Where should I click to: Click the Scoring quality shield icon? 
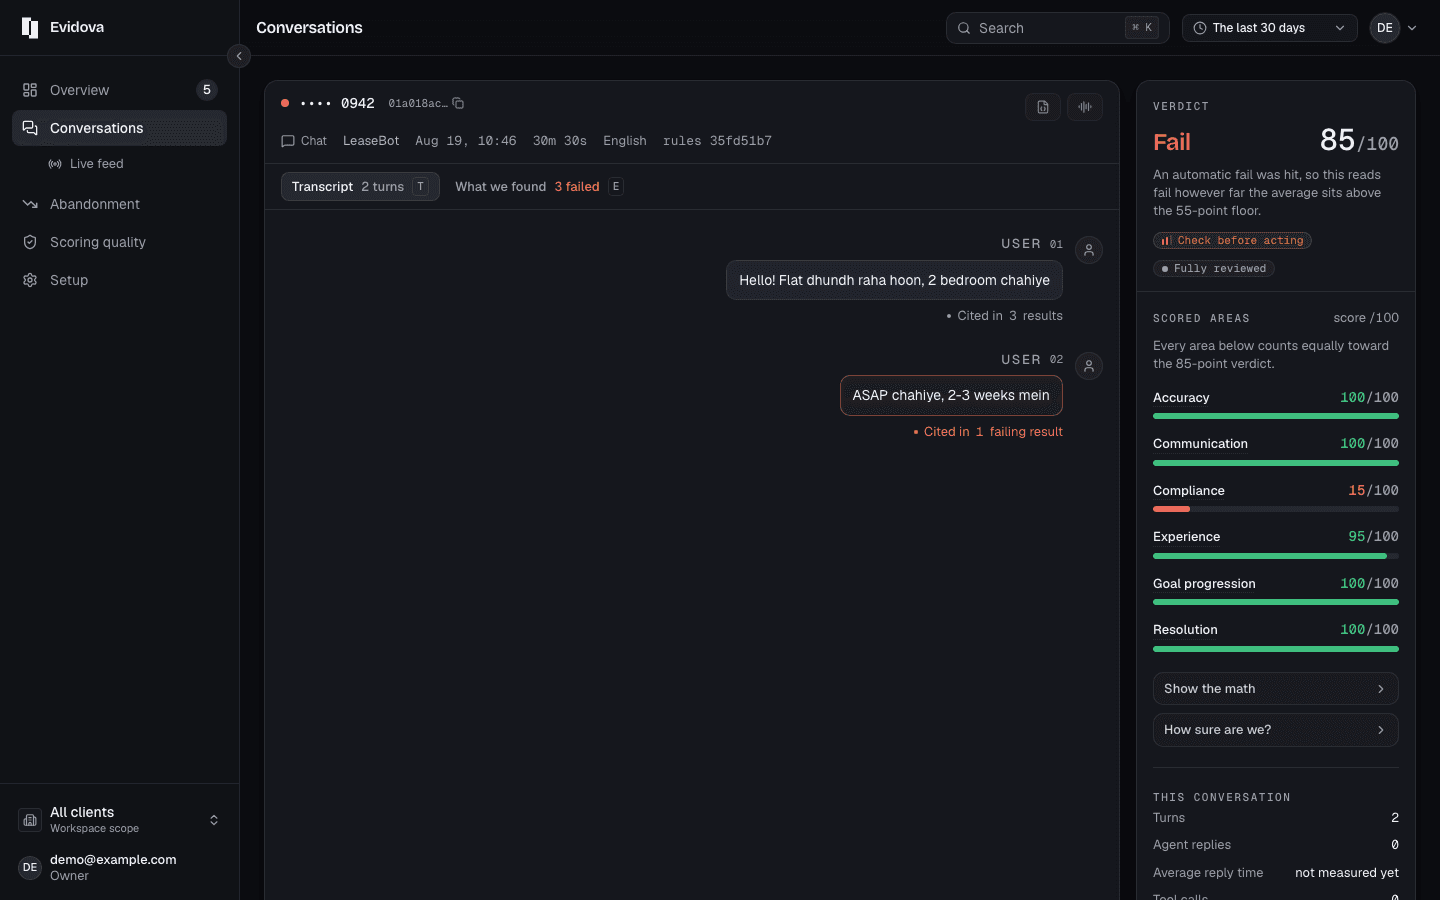coord(30,242)
